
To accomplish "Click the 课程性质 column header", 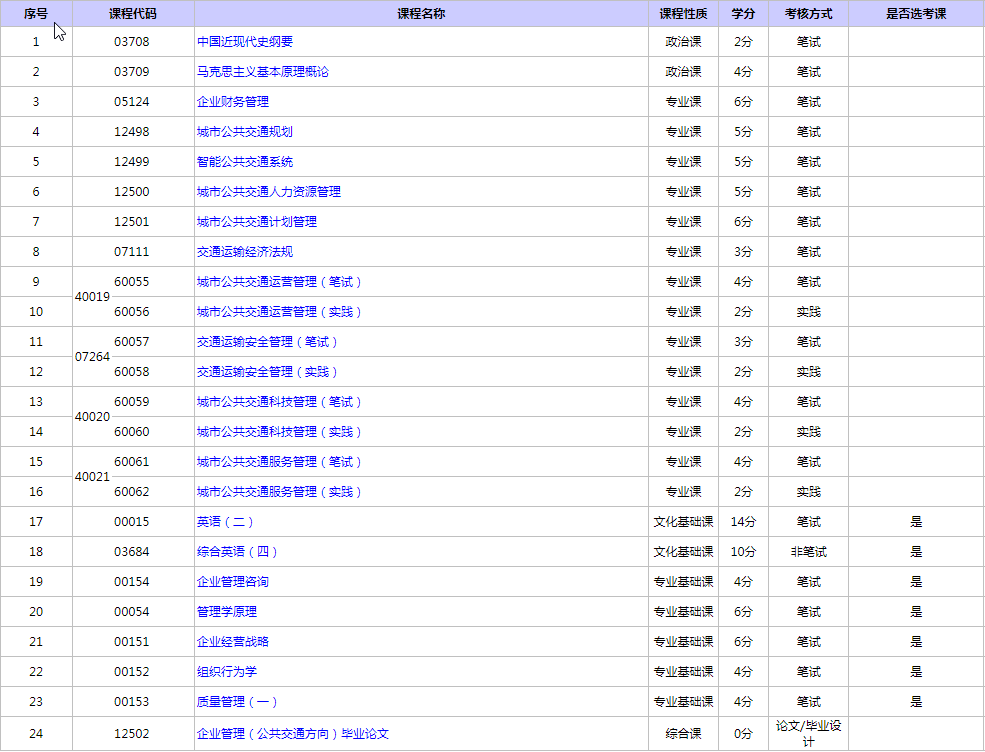I will 683,14.
